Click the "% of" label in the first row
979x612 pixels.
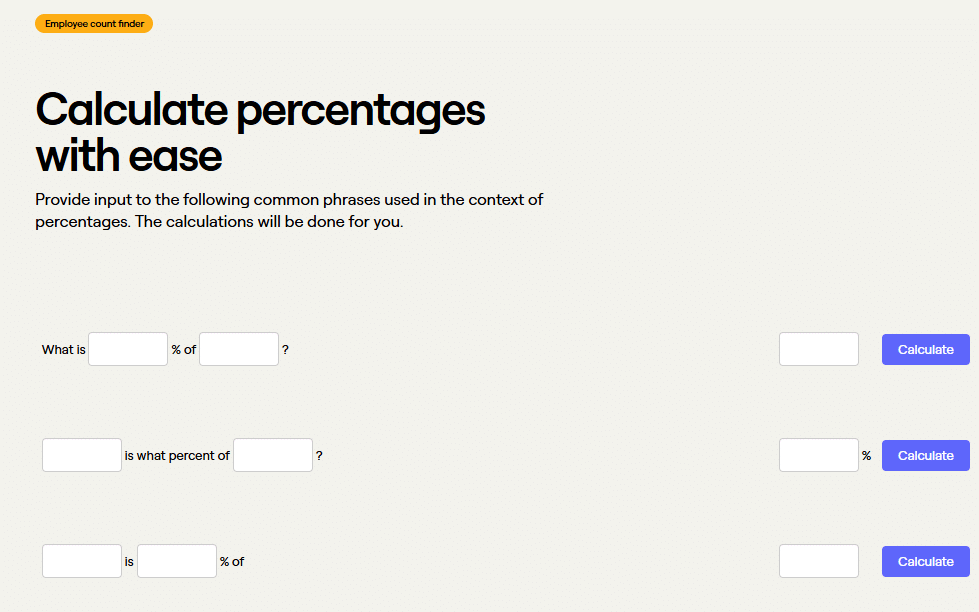pos(183,350)
